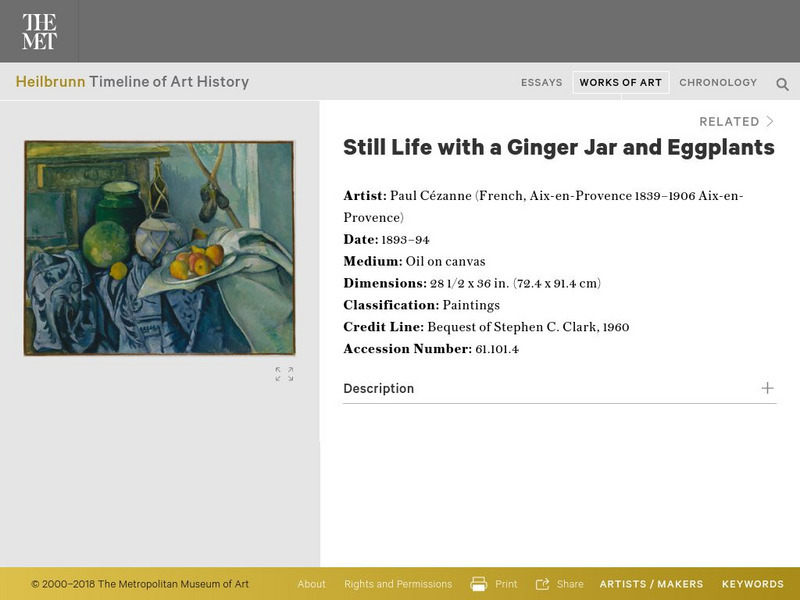
Task: Open Keywords menu
Action: coord(753,584)
